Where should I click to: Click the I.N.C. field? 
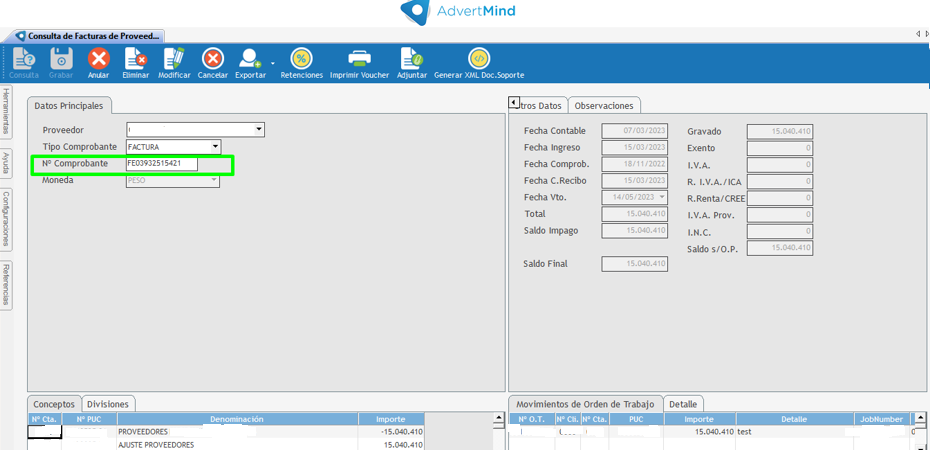(780, 231)
